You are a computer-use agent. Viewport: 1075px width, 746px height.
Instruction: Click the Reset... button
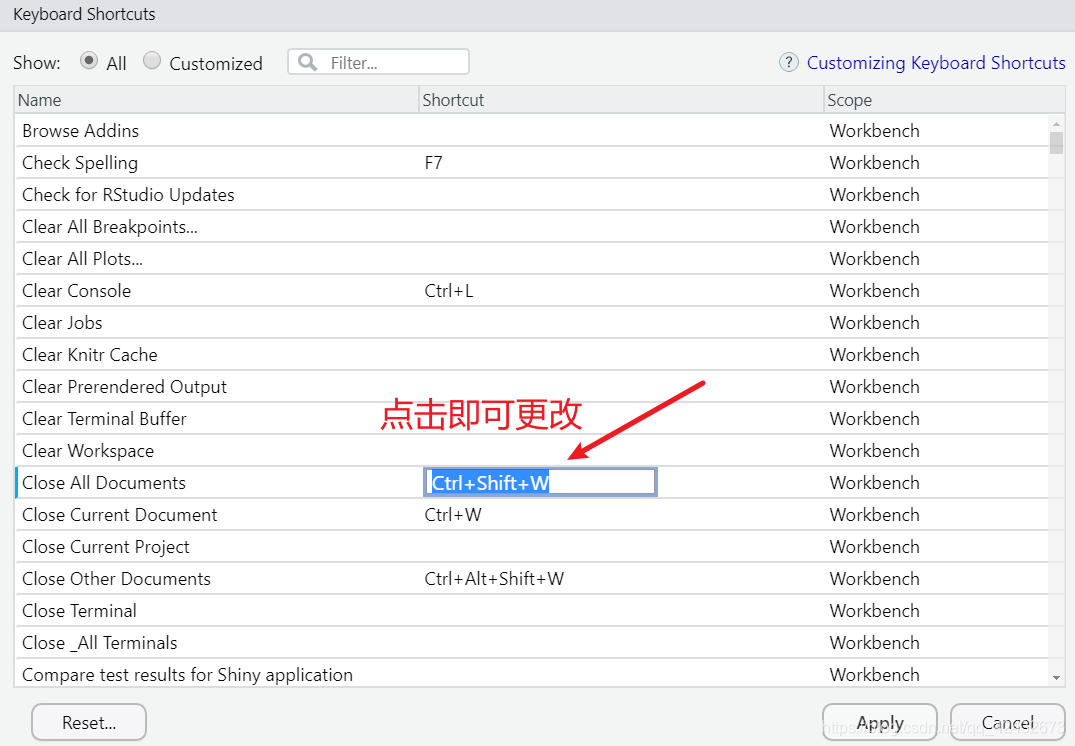(x=89, y=723)
